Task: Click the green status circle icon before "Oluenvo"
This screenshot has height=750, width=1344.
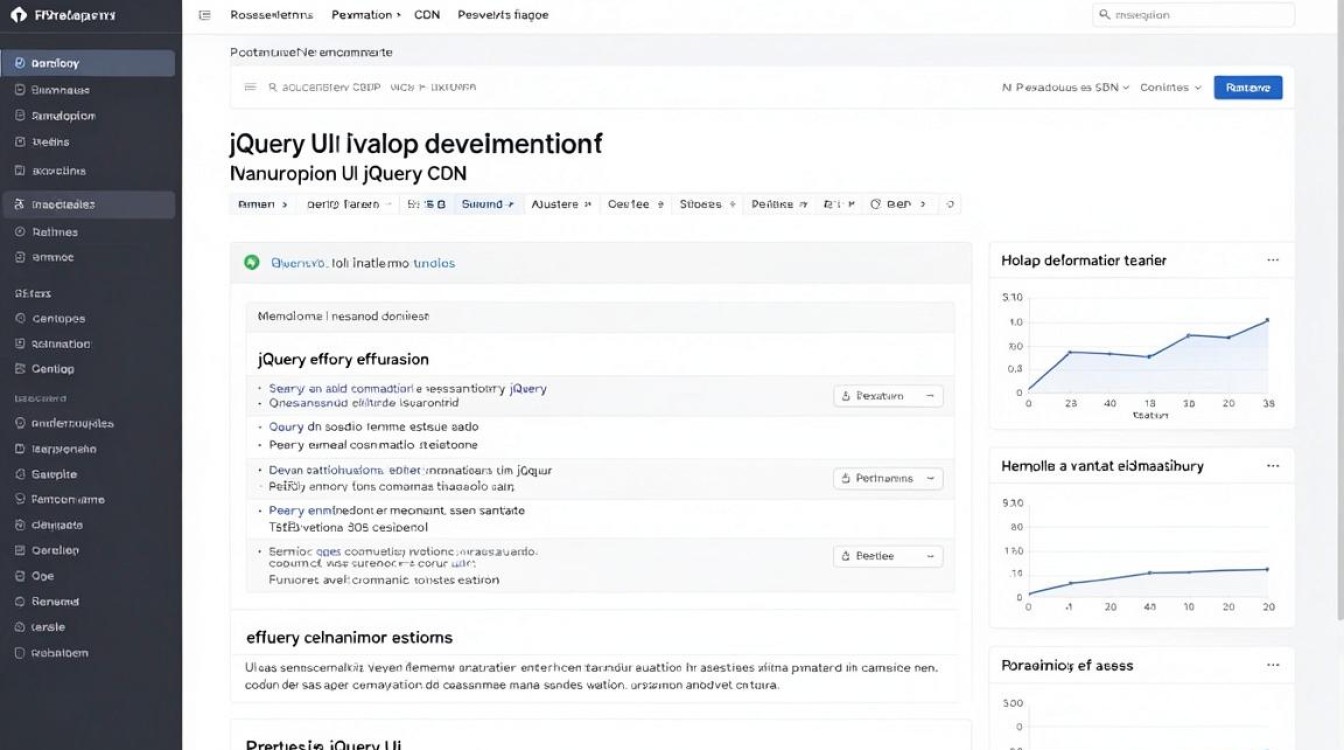Action: tap(252, 263)
